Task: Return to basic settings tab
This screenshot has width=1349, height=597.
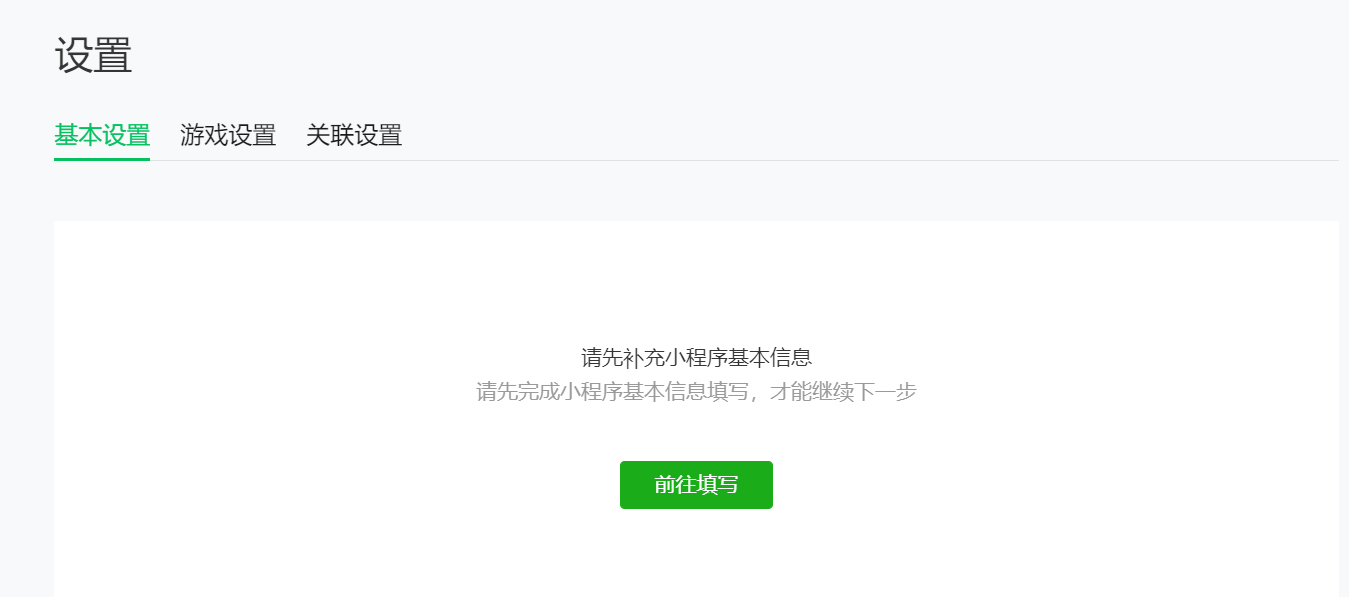Action: click(x=102, y=135)
